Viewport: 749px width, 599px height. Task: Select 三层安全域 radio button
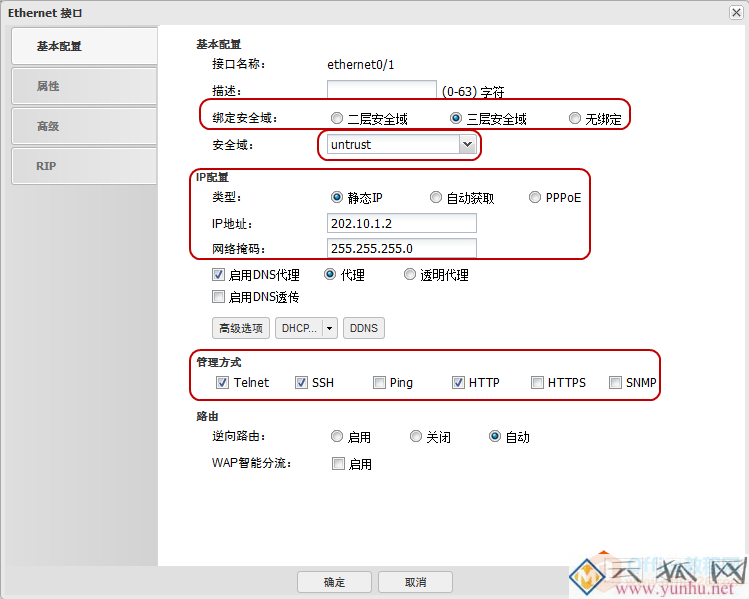pos(456,118)
